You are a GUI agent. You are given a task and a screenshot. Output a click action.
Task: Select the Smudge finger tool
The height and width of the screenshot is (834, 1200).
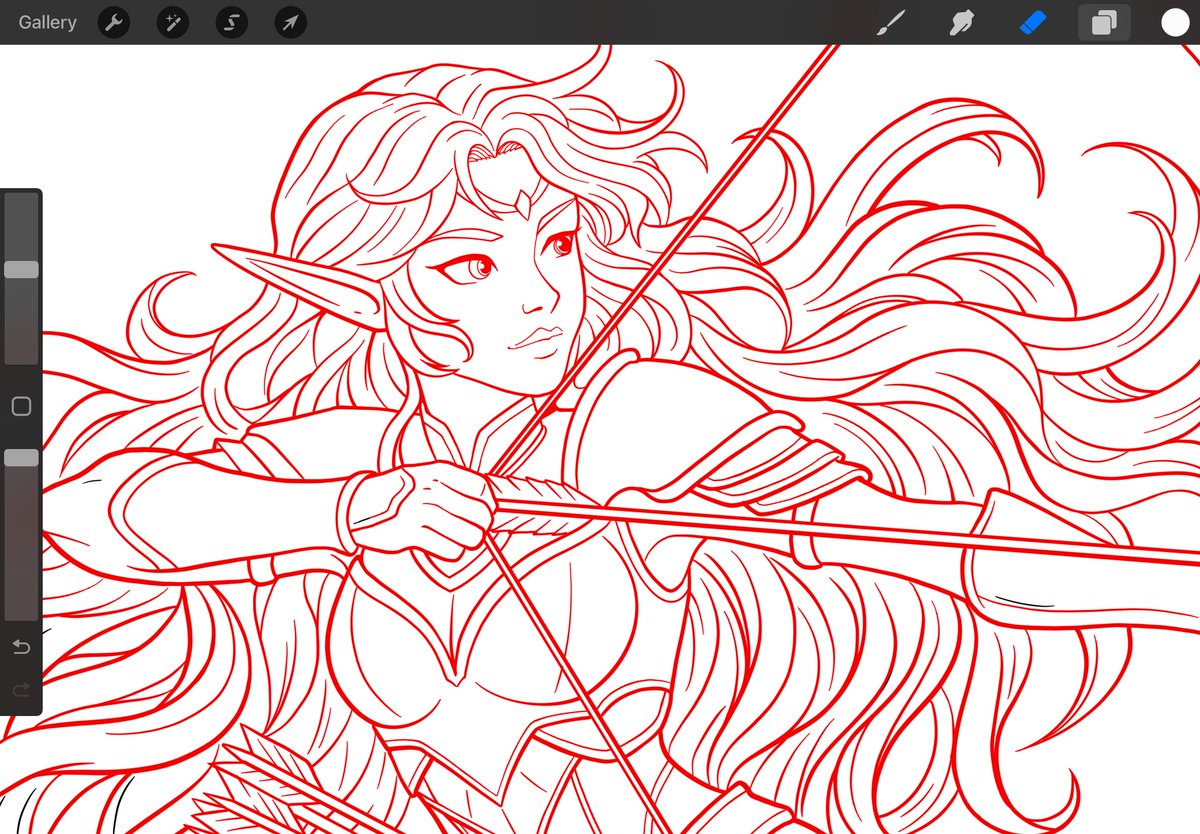point(961,22)
